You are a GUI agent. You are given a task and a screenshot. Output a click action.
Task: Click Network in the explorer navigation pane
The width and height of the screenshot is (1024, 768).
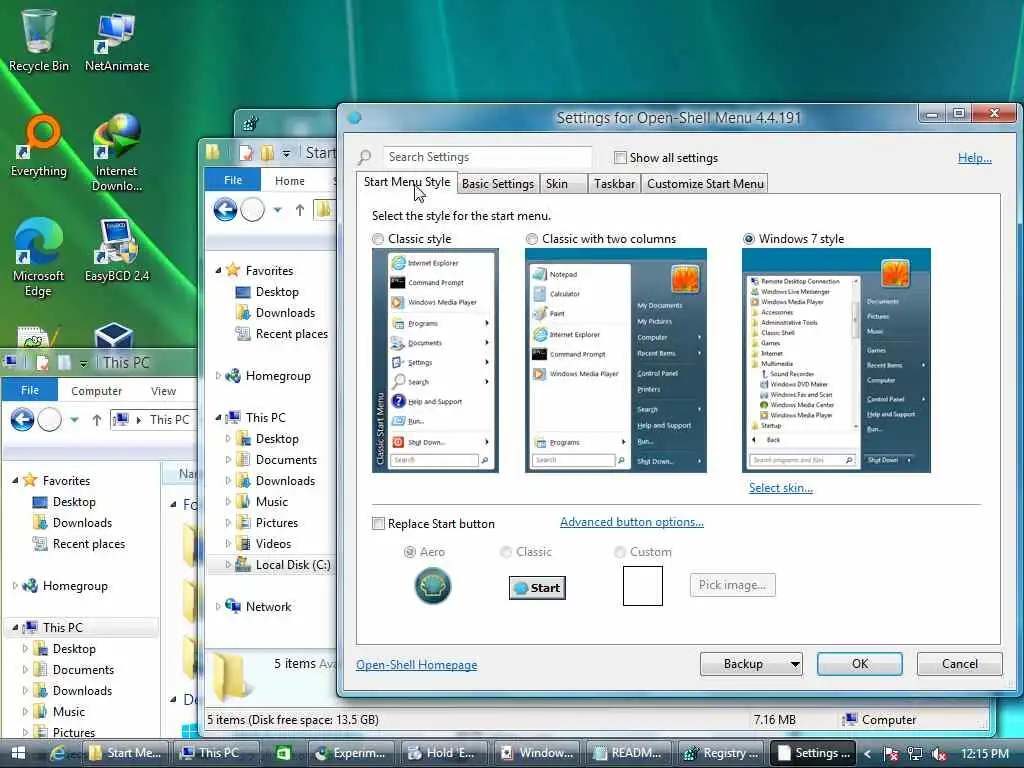(x=268, y=607)
